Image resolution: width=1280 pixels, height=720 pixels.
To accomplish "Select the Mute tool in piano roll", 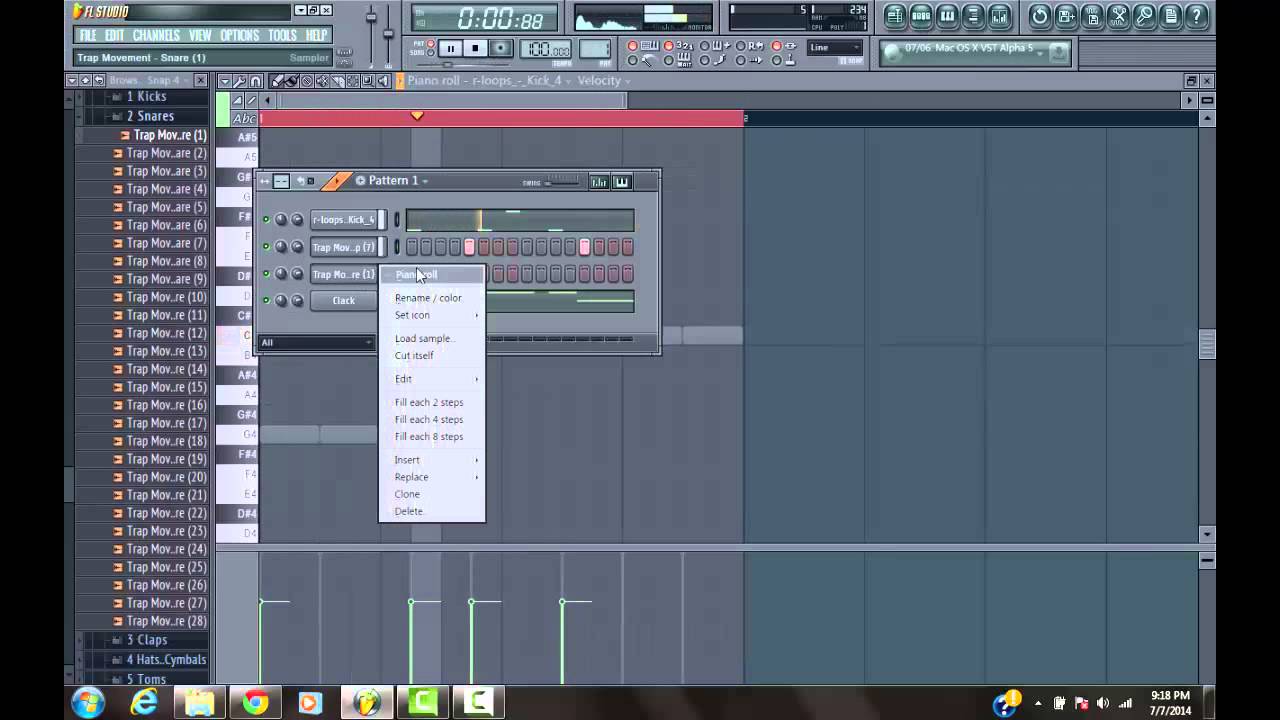I will coord(322,81).
